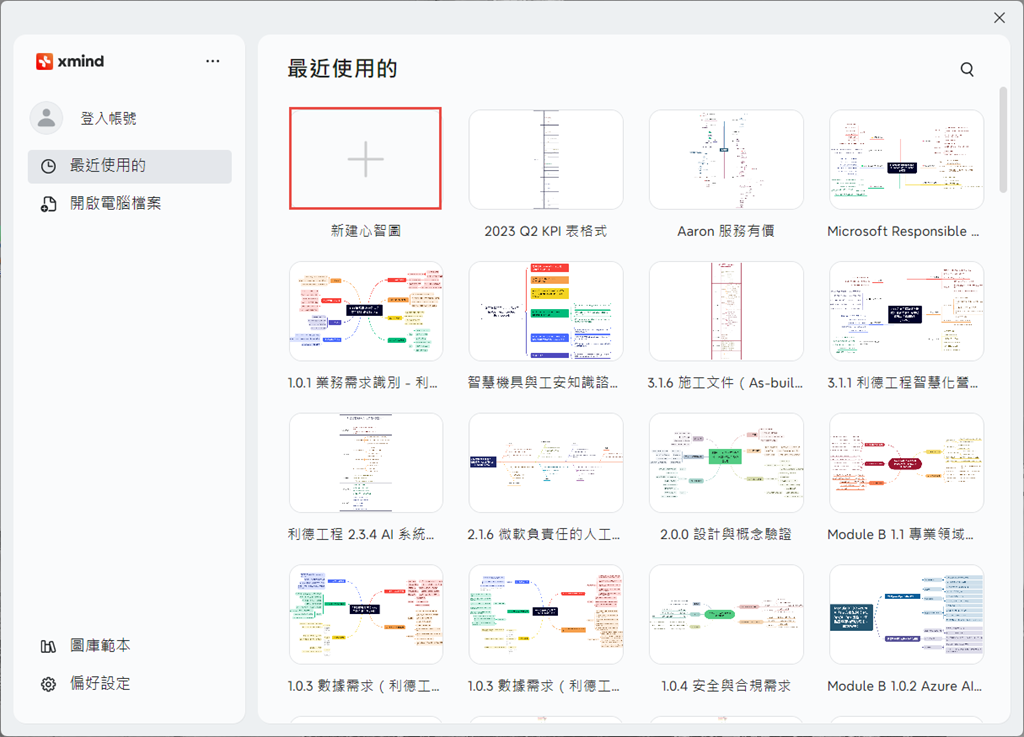Click the clock icon for recent files

[48, 166]
